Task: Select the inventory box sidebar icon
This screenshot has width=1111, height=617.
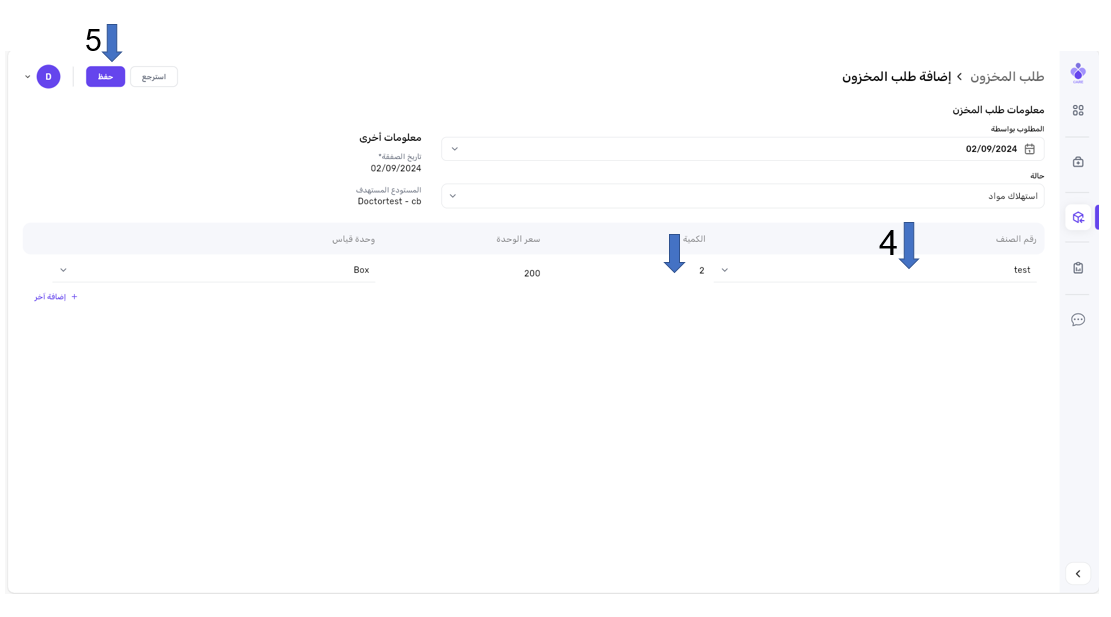Action: pyautogui.click(x=1077, y=217)
